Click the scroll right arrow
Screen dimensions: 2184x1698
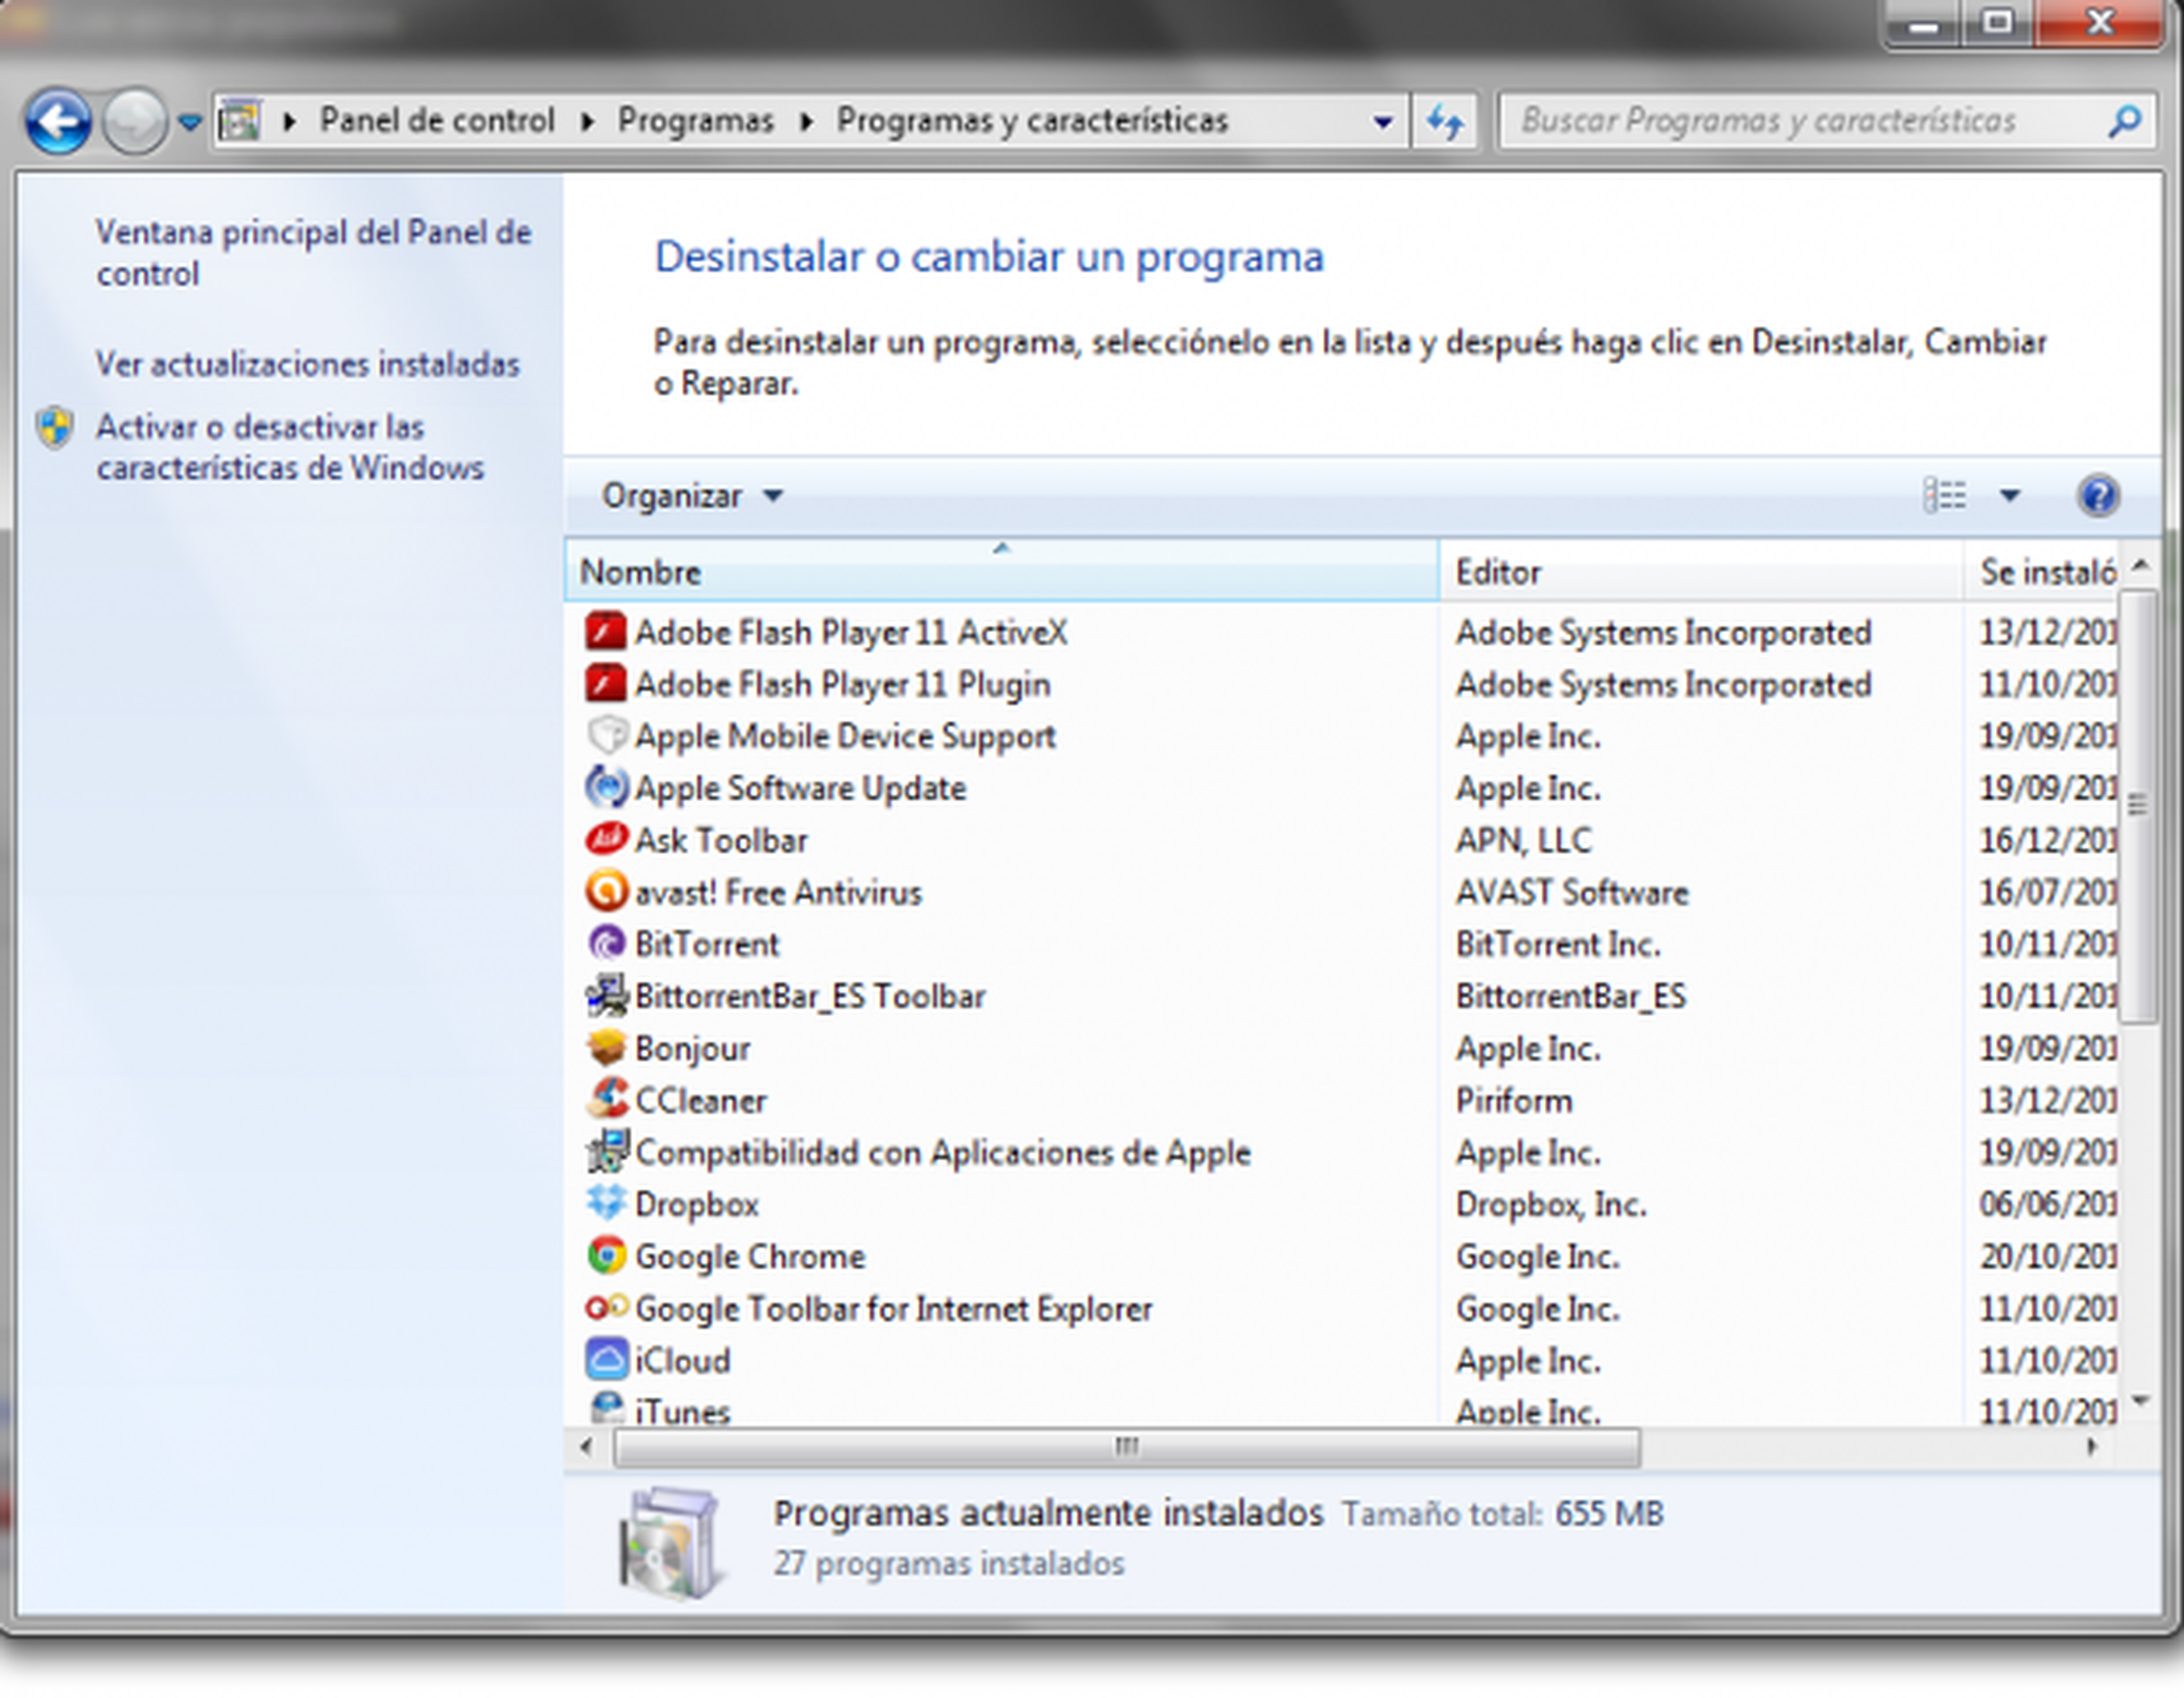2091,1447
